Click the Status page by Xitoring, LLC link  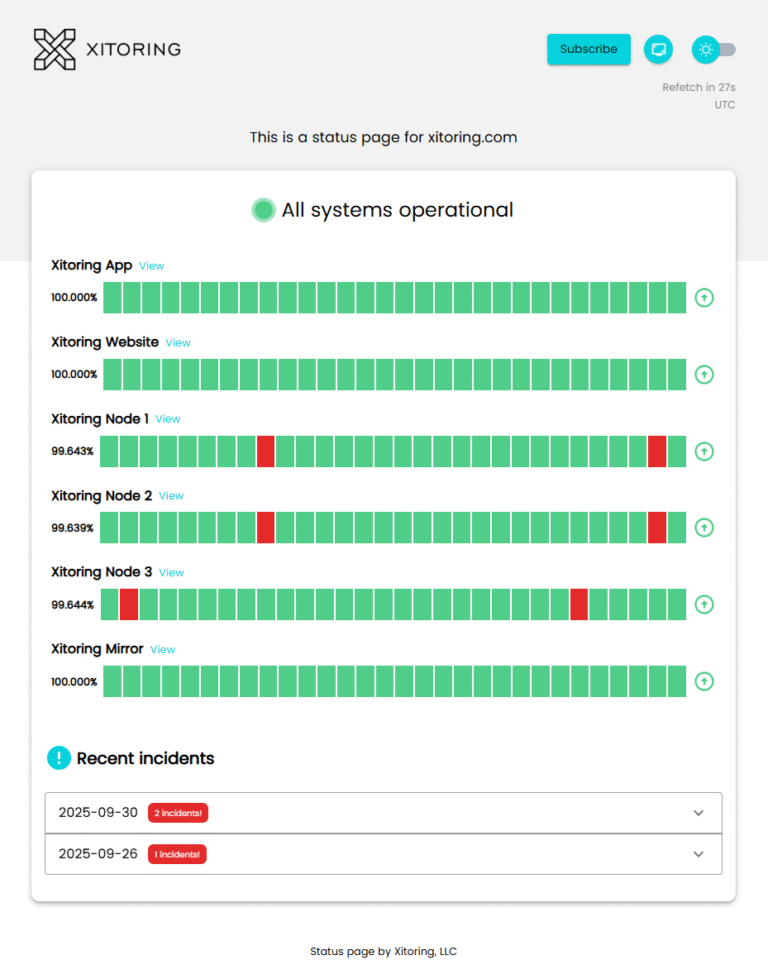pos(383,951)
